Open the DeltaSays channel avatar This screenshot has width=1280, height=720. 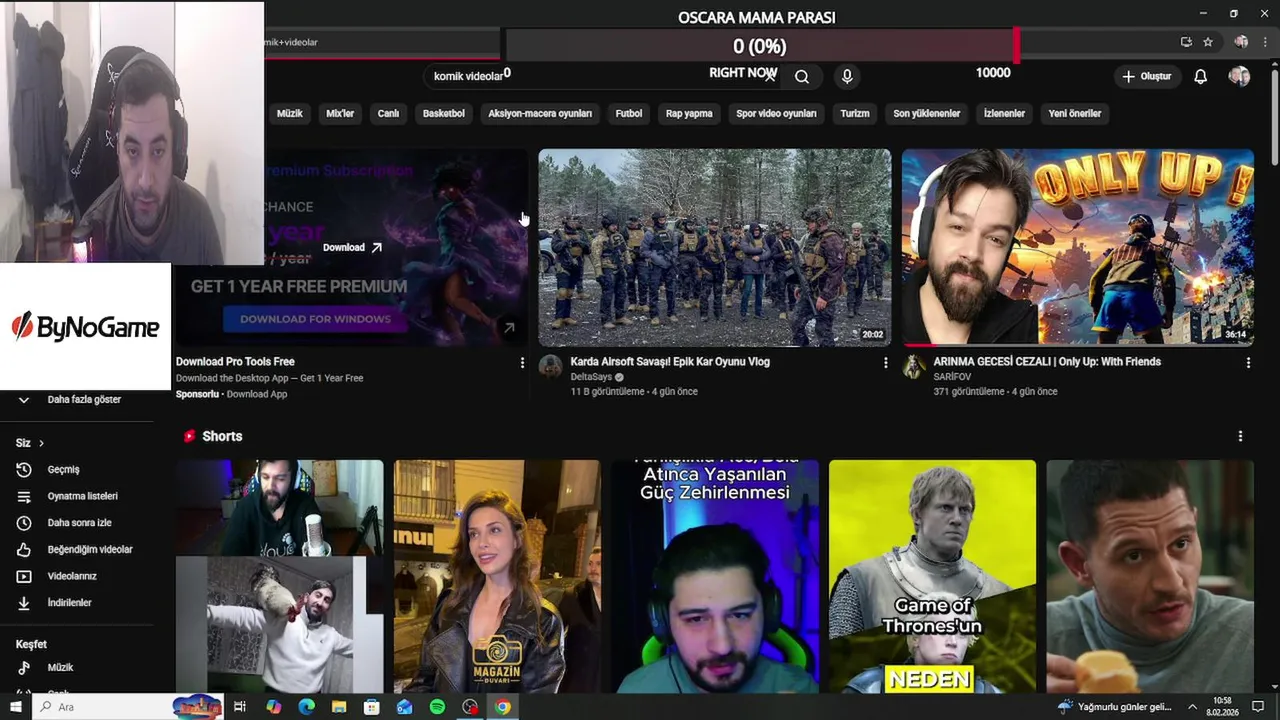[550, 366]
